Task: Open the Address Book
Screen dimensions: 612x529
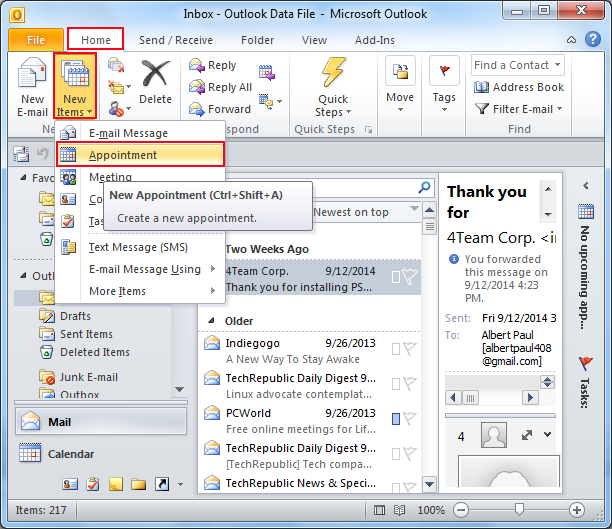Action: click(519, 87)
